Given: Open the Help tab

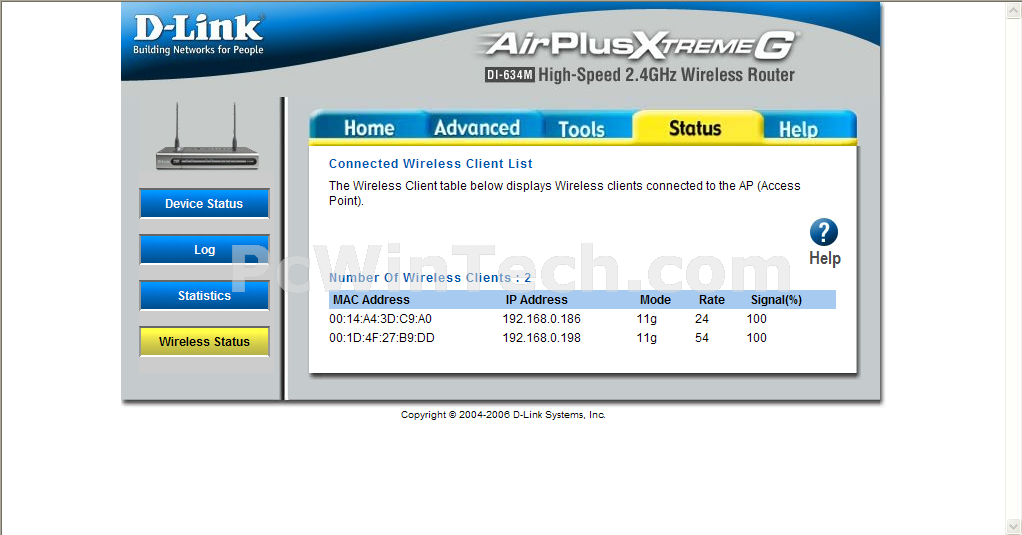Looking at the screenshot, I should pyautogui.click(x=798, y=128).
